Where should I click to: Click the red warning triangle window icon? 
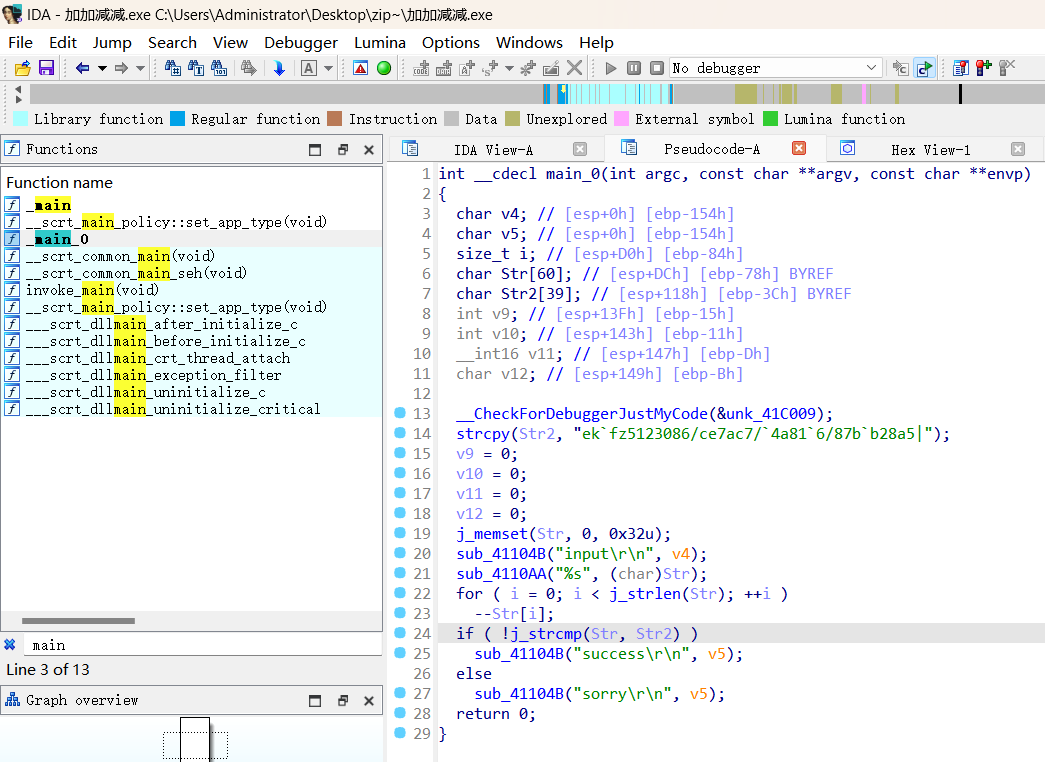361,68
